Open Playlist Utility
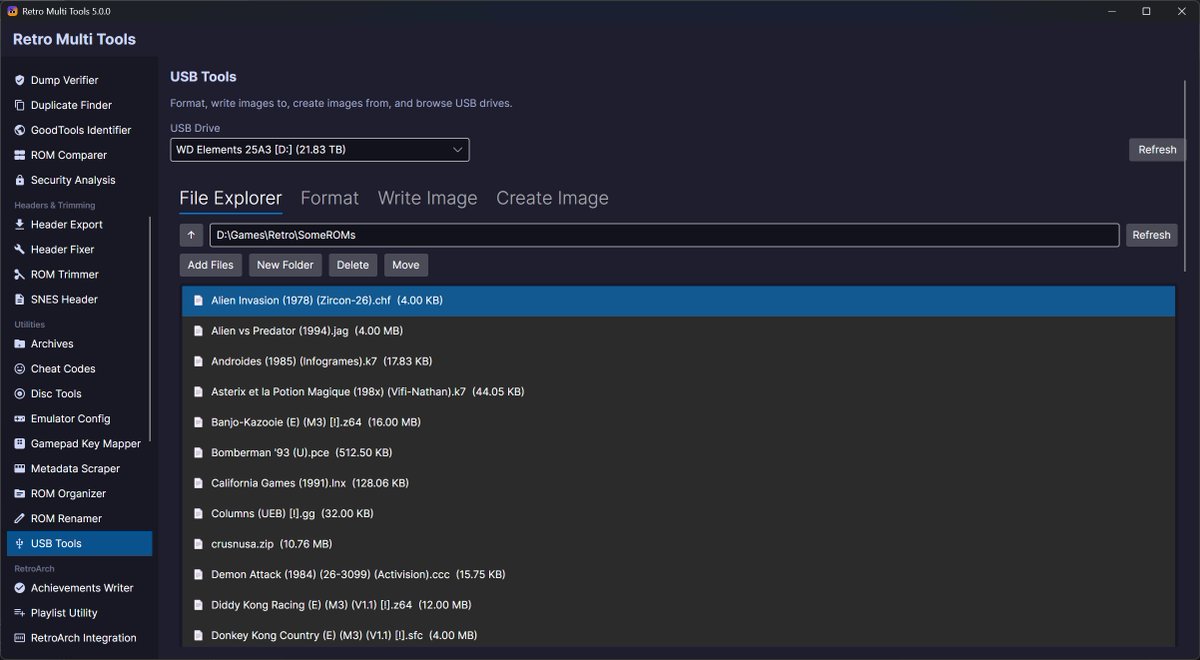The image size is (1200, 660). pos(79,613)
